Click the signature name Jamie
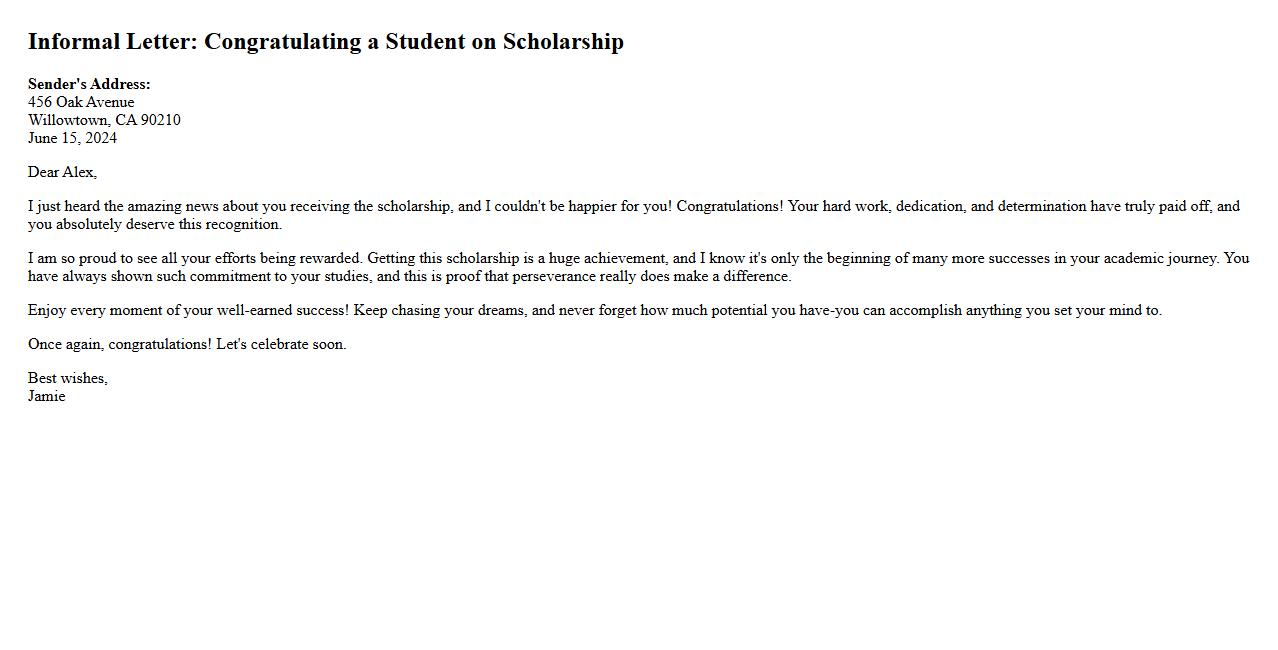1278x650 pixels. (x=47, y=397)
